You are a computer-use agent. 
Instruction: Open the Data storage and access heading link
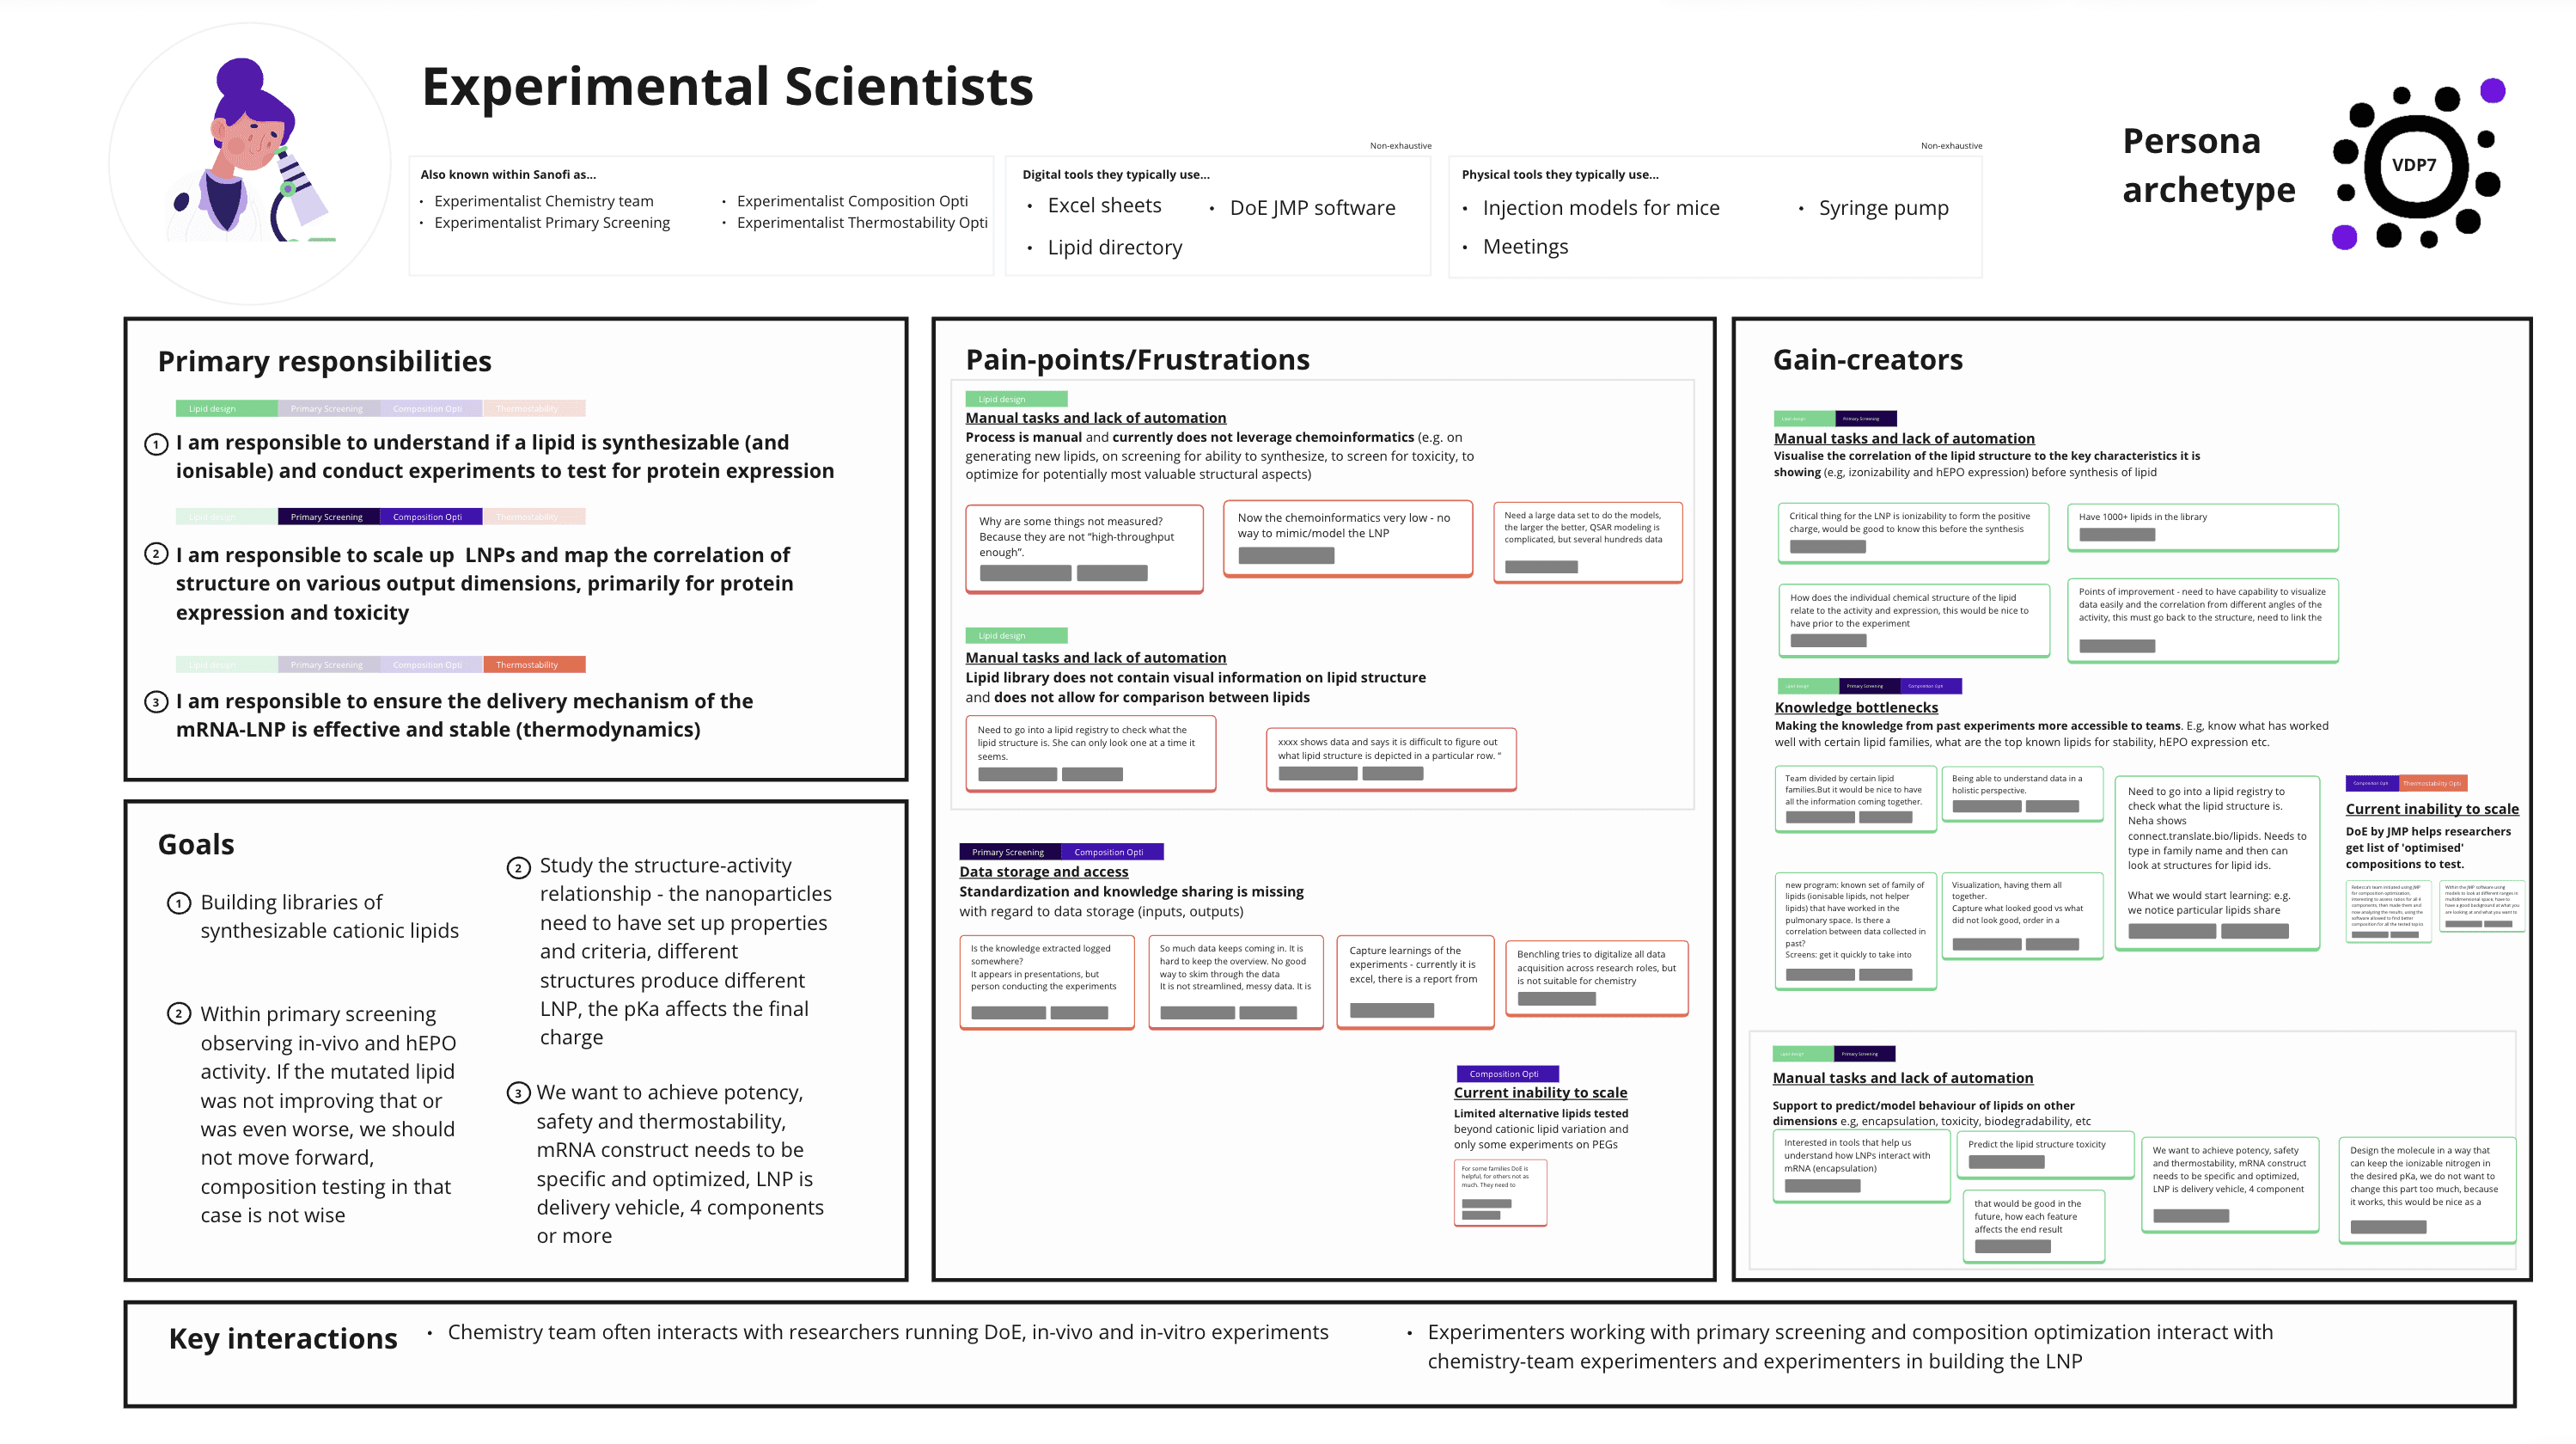click(x=1043, y=872)
